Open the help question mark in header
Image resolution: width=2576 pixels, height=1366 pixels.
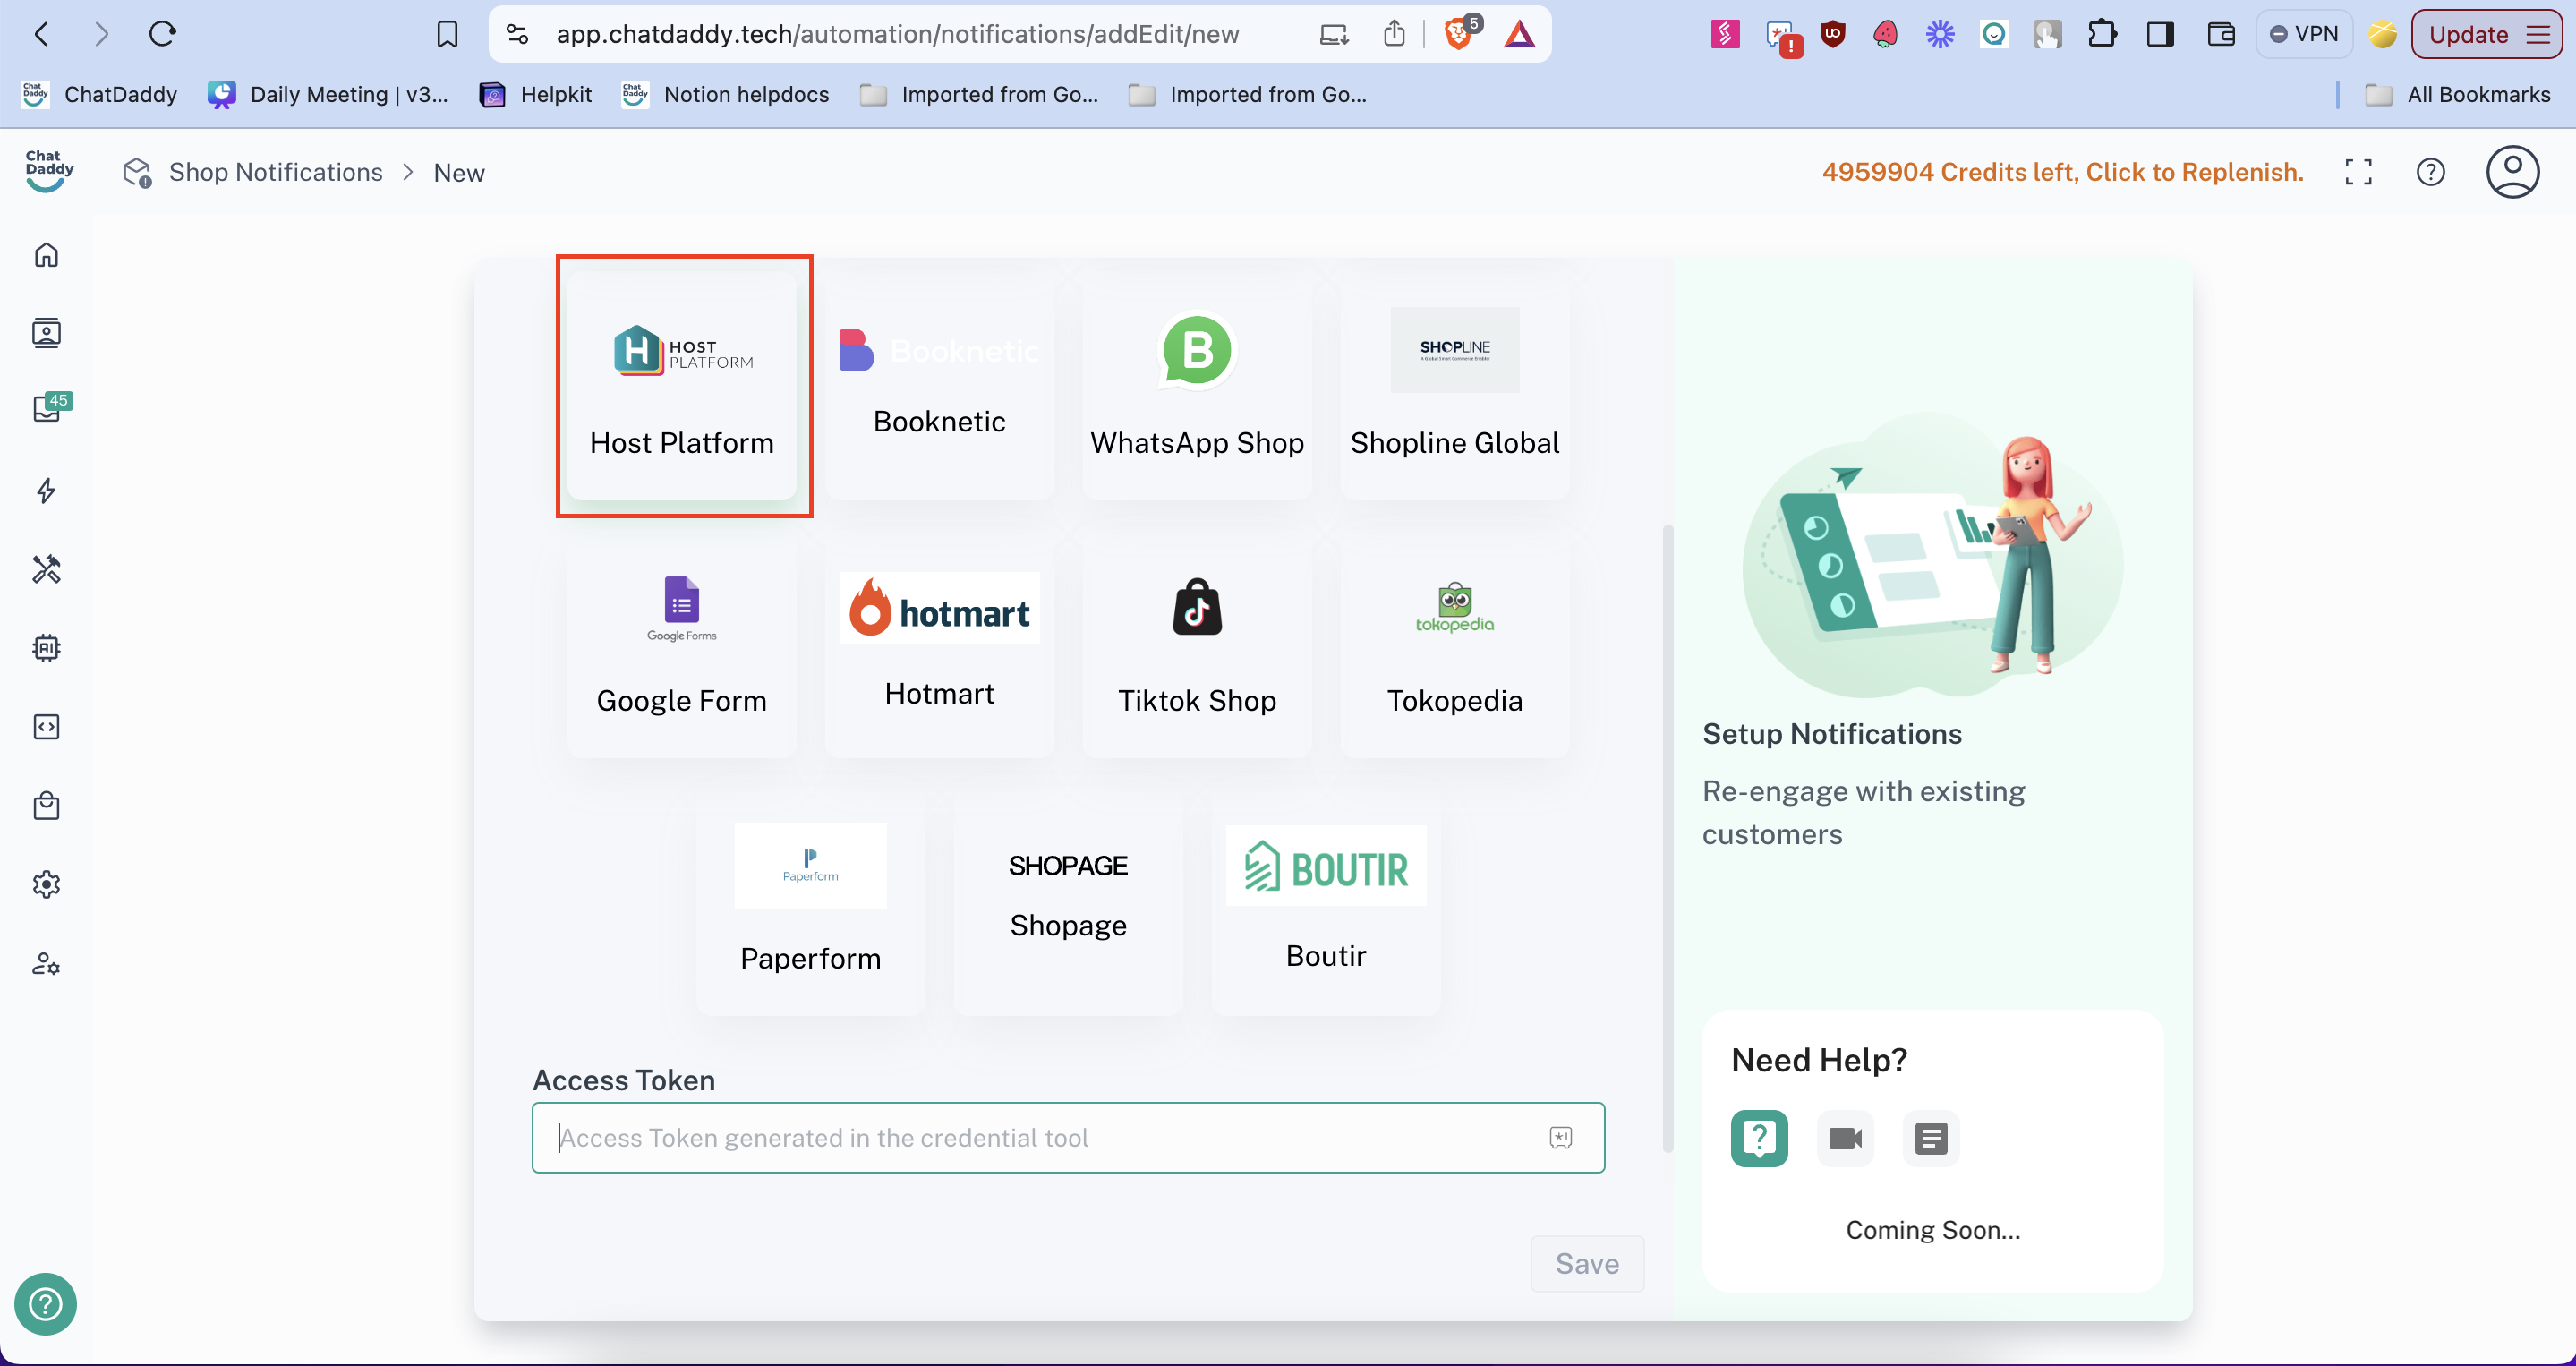click(x=2430, y=172)
